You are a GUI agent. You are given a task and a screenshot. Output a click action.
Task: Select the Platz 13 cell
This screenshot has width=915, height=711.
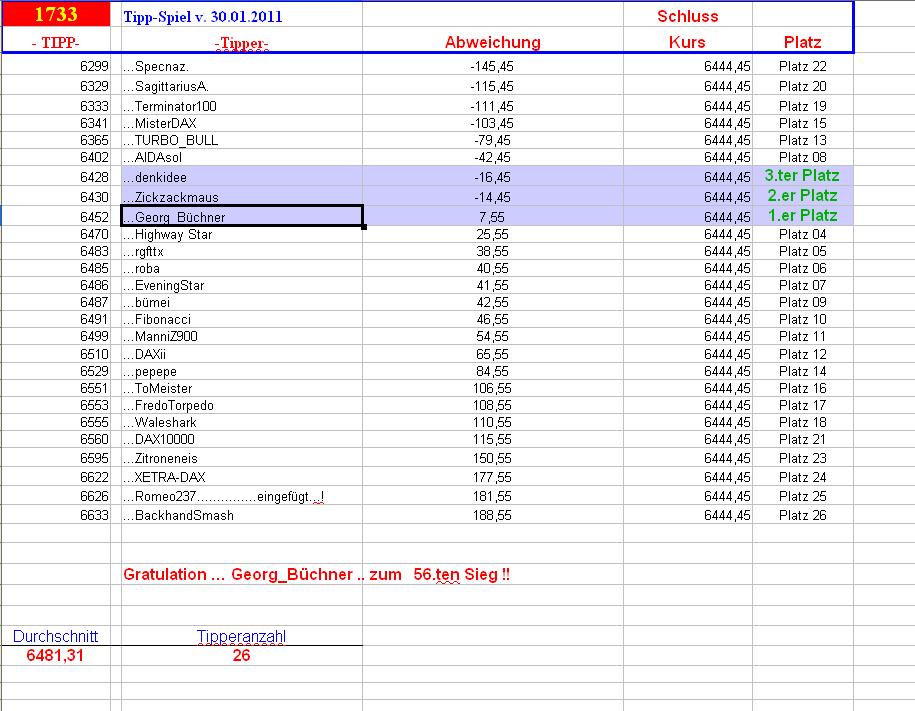(802, 140)
